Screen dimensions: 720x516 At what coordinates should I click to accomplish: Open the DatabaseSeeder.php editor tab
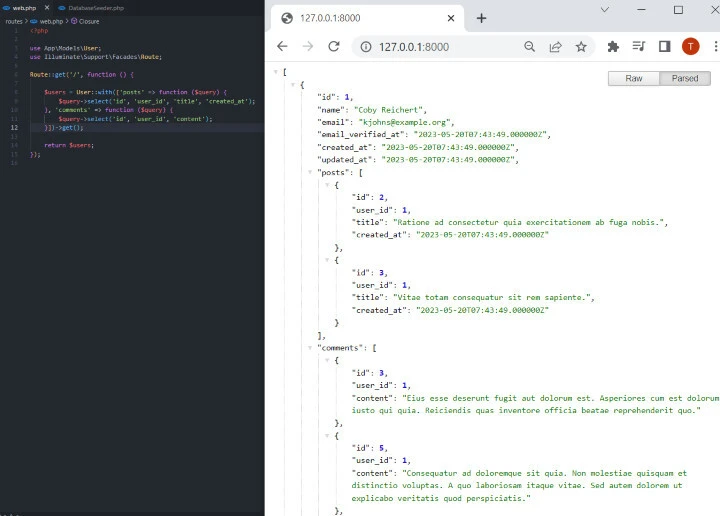95,8
